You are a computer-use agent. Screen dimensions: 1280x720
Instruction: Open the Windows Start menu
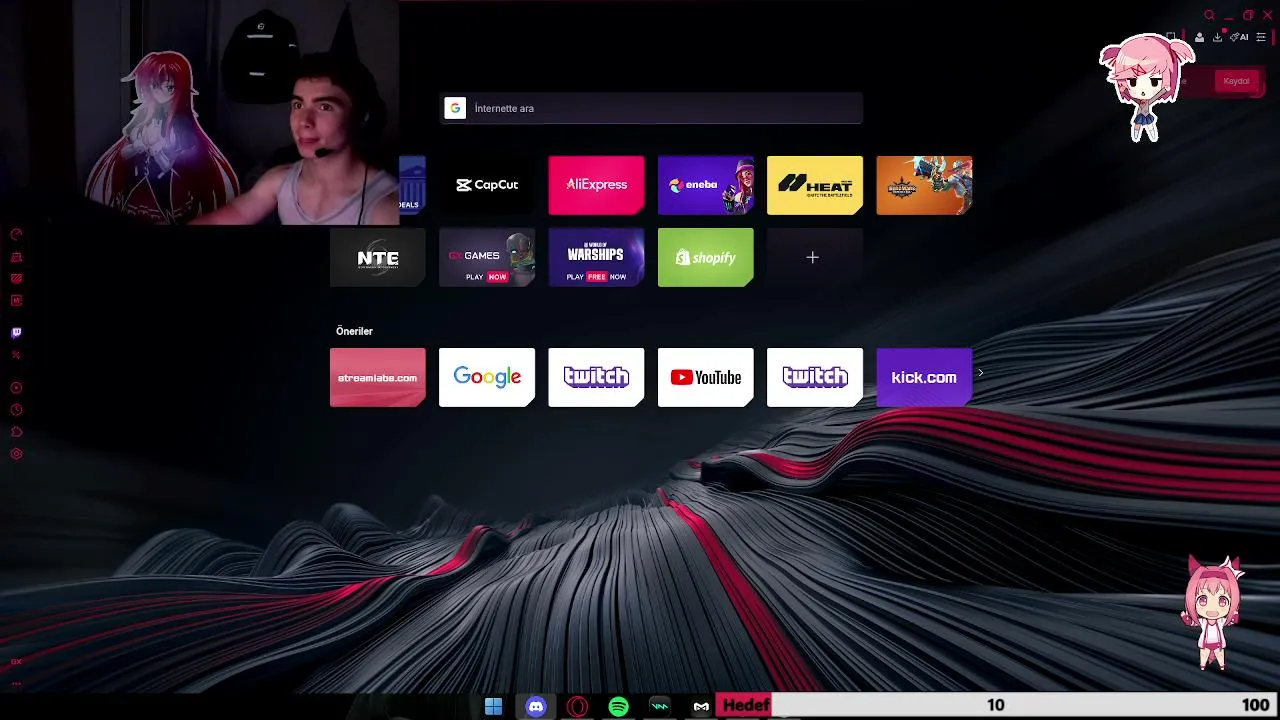click(493, 707)
